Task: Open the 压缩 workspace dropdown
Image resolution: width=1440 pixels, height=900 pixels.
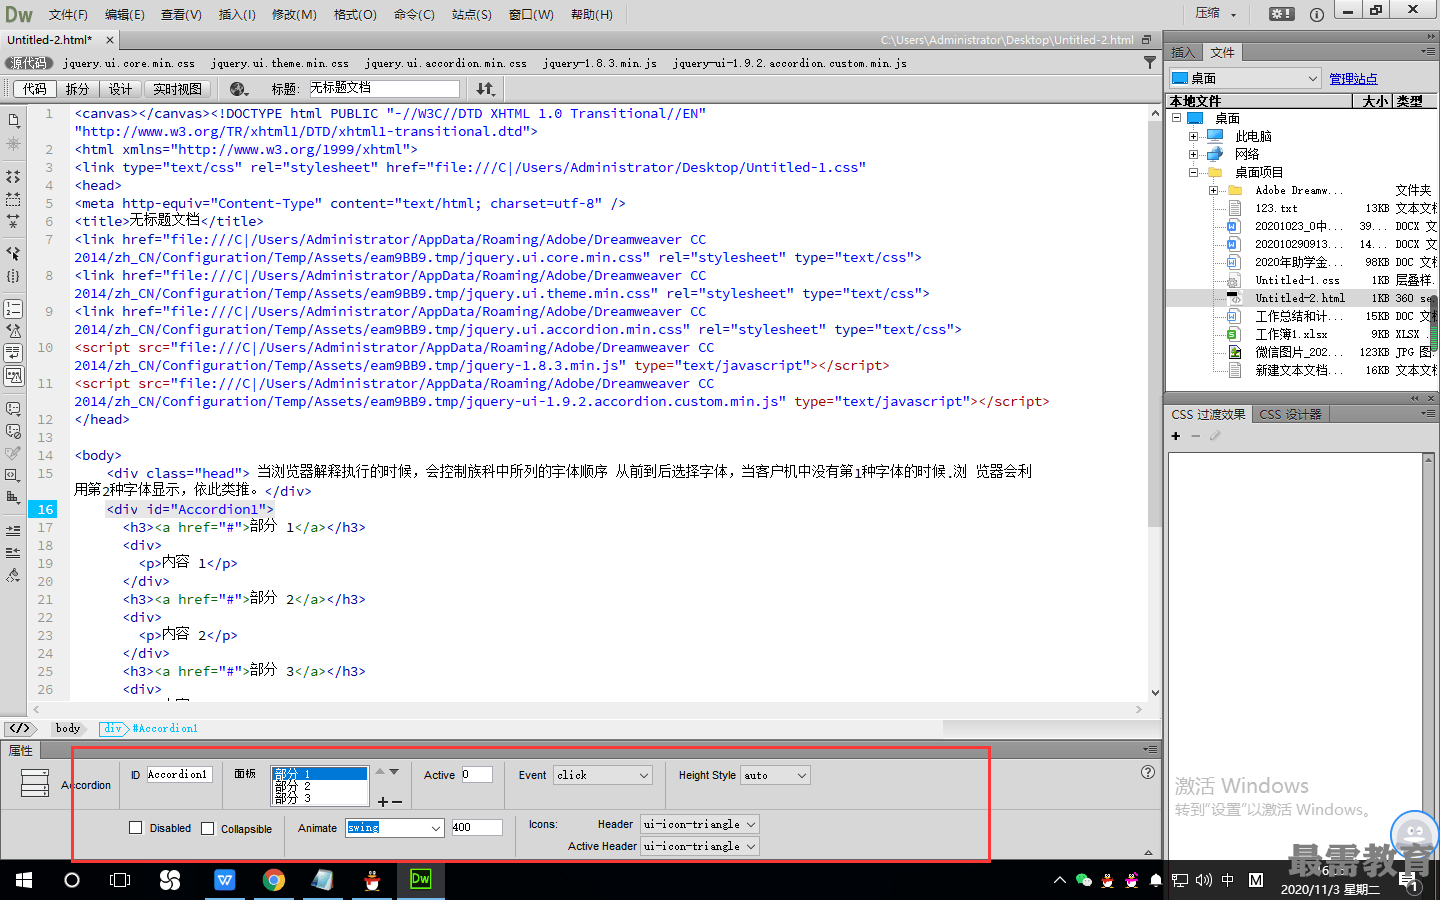Action: [x=1216, y=14]
